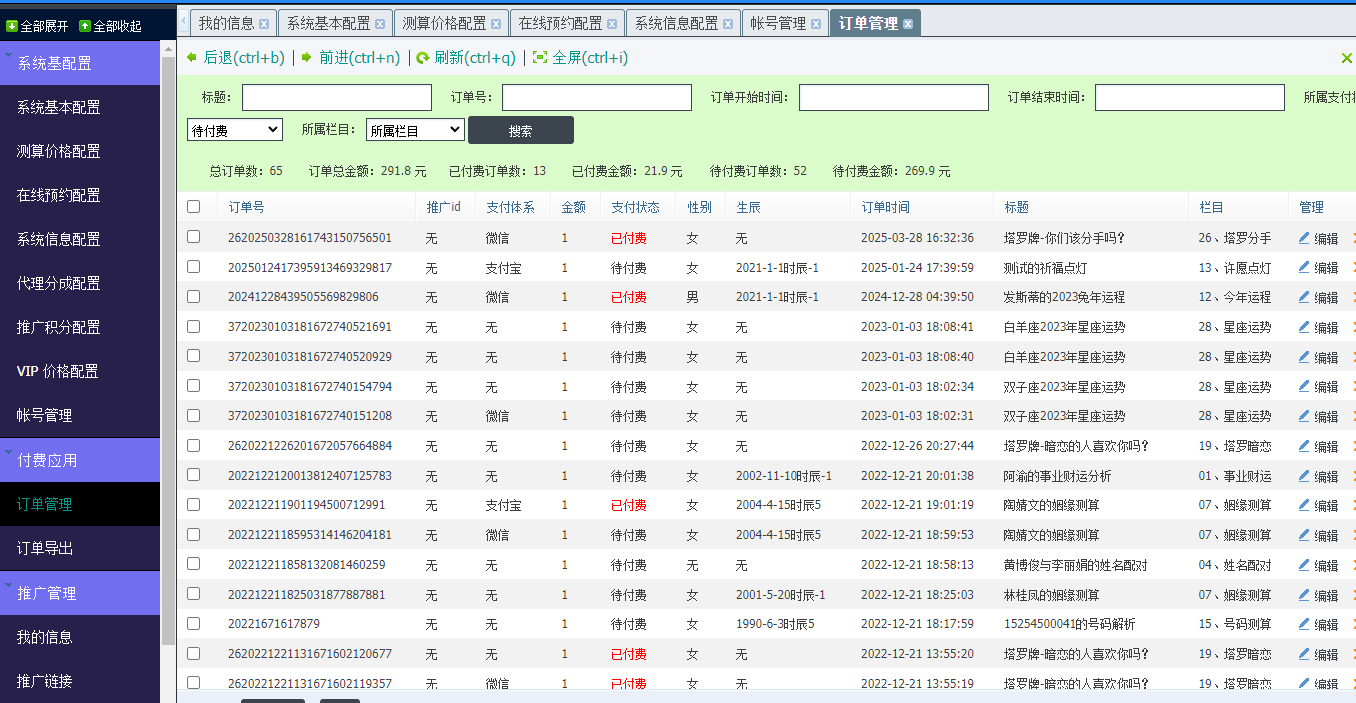Check the box for order 20250124173959134693​29817
This screenshot has height=703, width=1356.
point(194,267)
